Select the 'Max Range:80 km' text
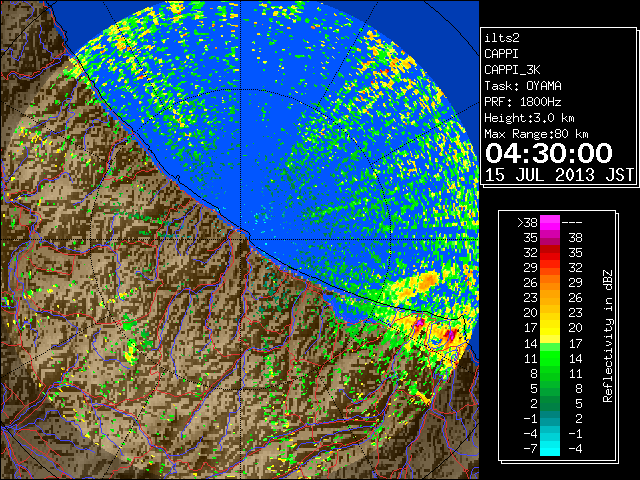 coord(536,134)
